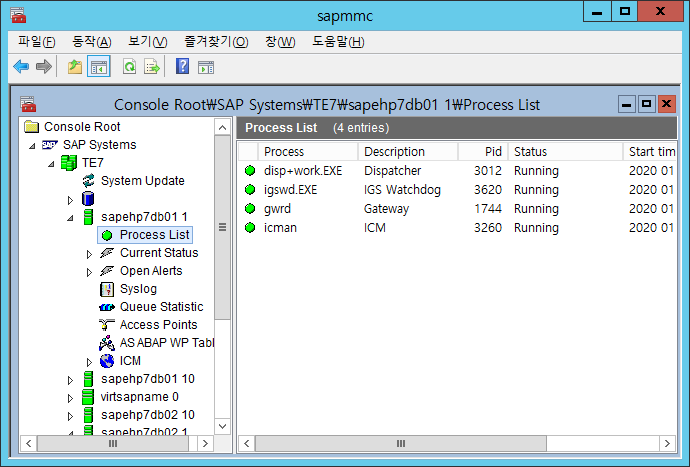This screenshot has height=467, width=690.
Task: Click the Open Alerts icon
Action: [107, 271]
